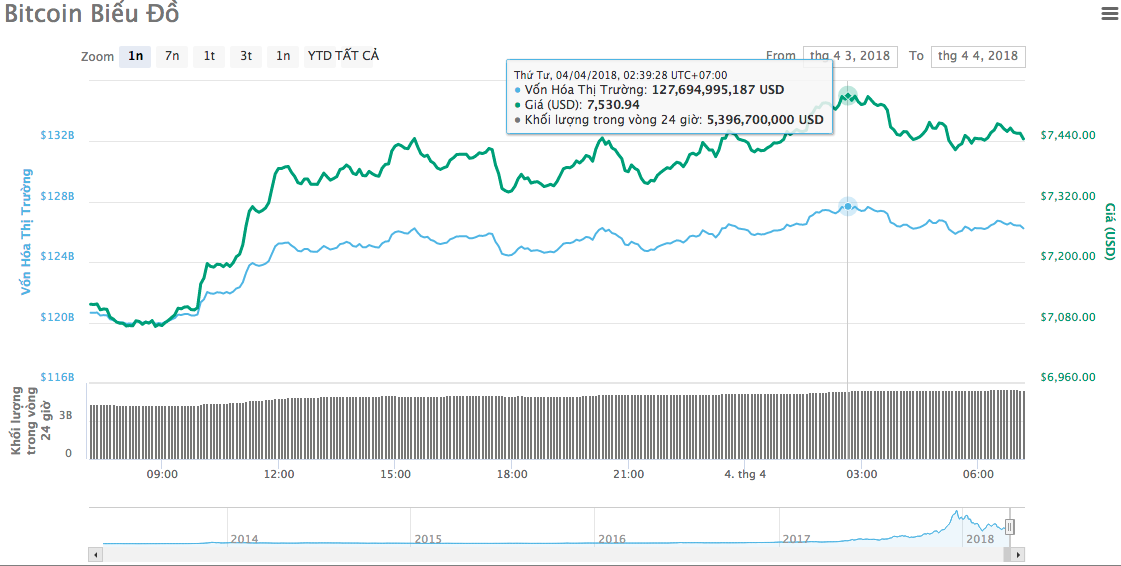Viewport: 1121px width, 566px height.
Task: Click the tooltip price value 7,530.94
Action: pos(613,105)
